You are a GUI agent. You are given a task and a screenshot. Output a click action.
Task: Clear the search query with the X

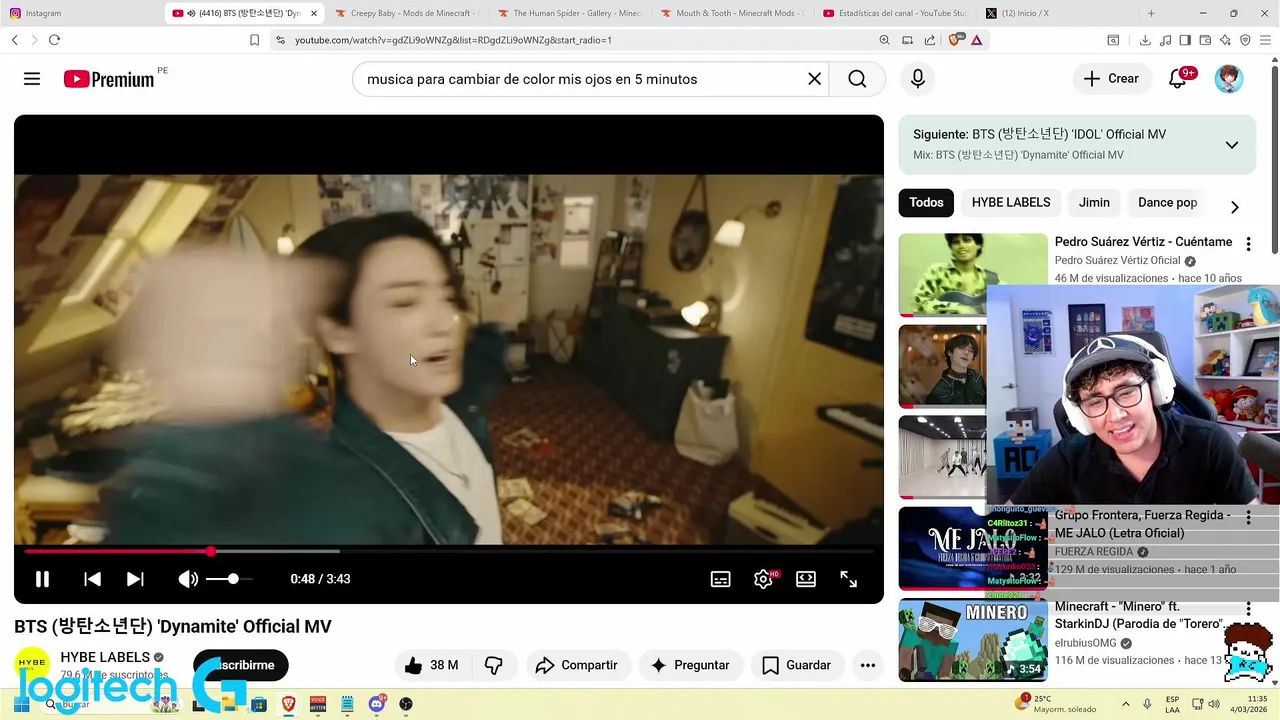click(814, 79)
